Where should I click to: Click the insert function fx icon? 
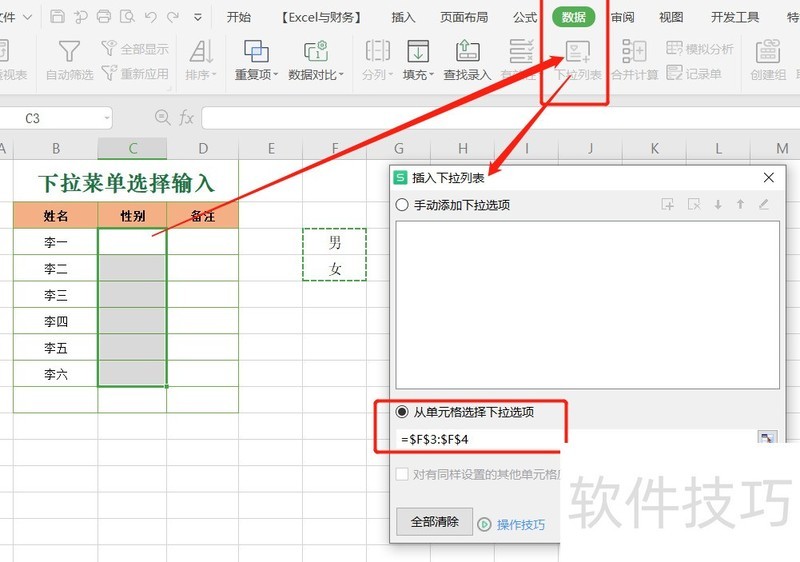(x=186, y=118)
